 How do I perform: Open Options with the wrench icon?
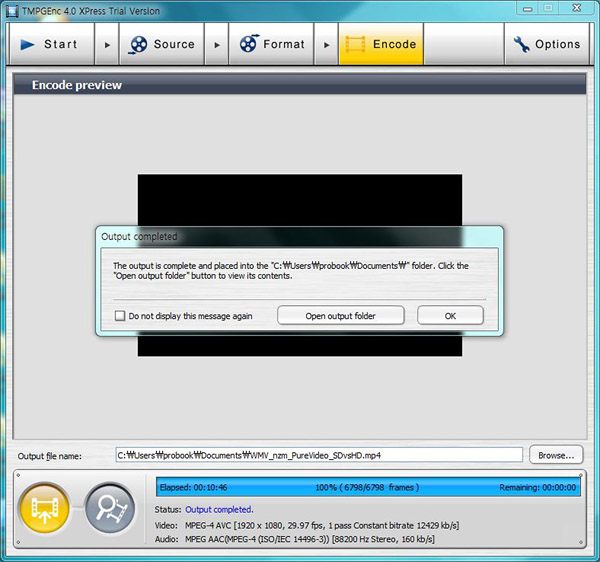coord(546,44)
